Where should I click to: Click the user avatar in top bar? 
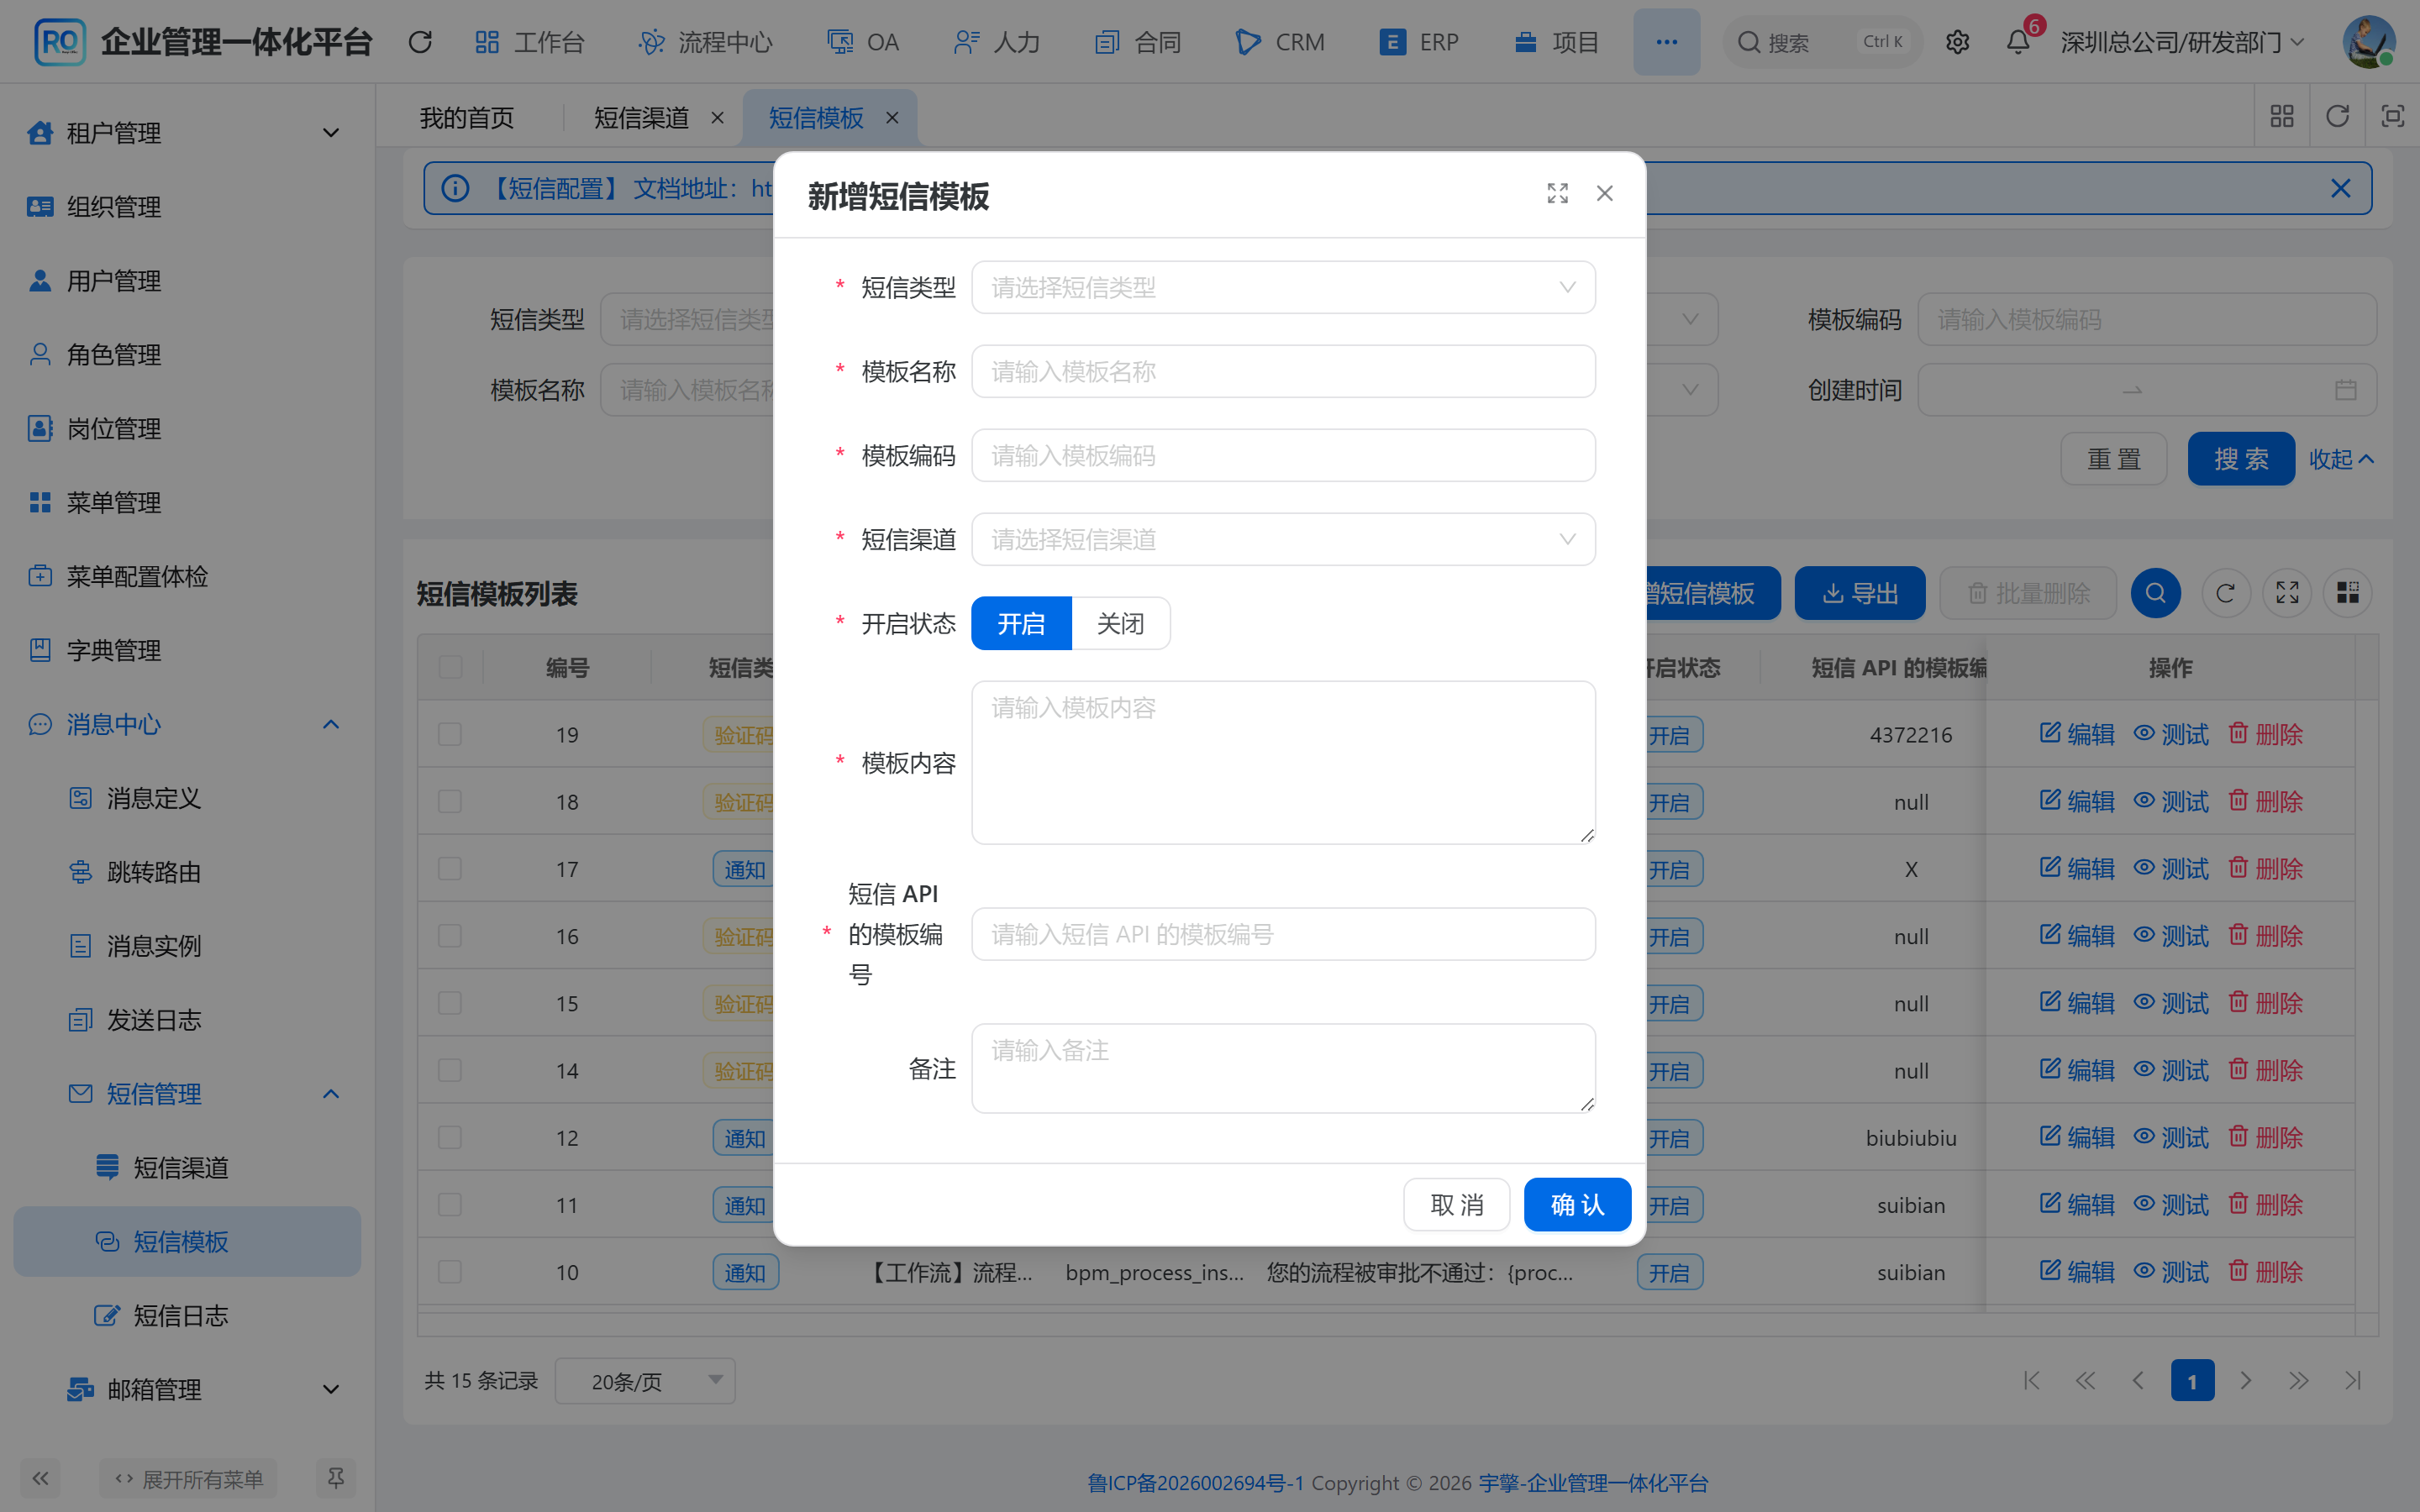2368,42
